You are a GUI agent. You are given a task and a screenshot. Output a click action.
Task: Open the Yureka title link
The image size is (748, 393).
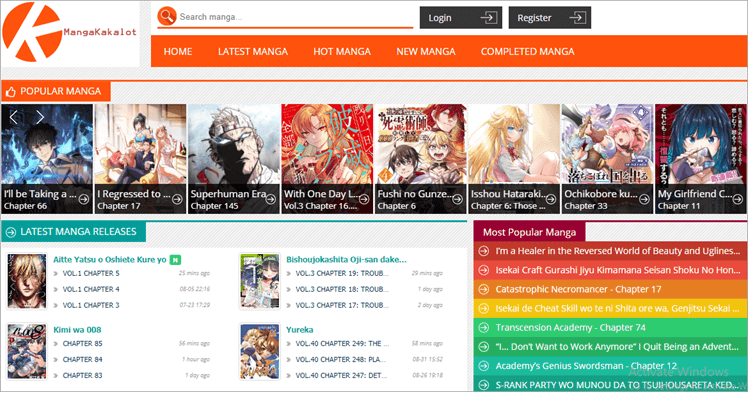pos(300,330)
